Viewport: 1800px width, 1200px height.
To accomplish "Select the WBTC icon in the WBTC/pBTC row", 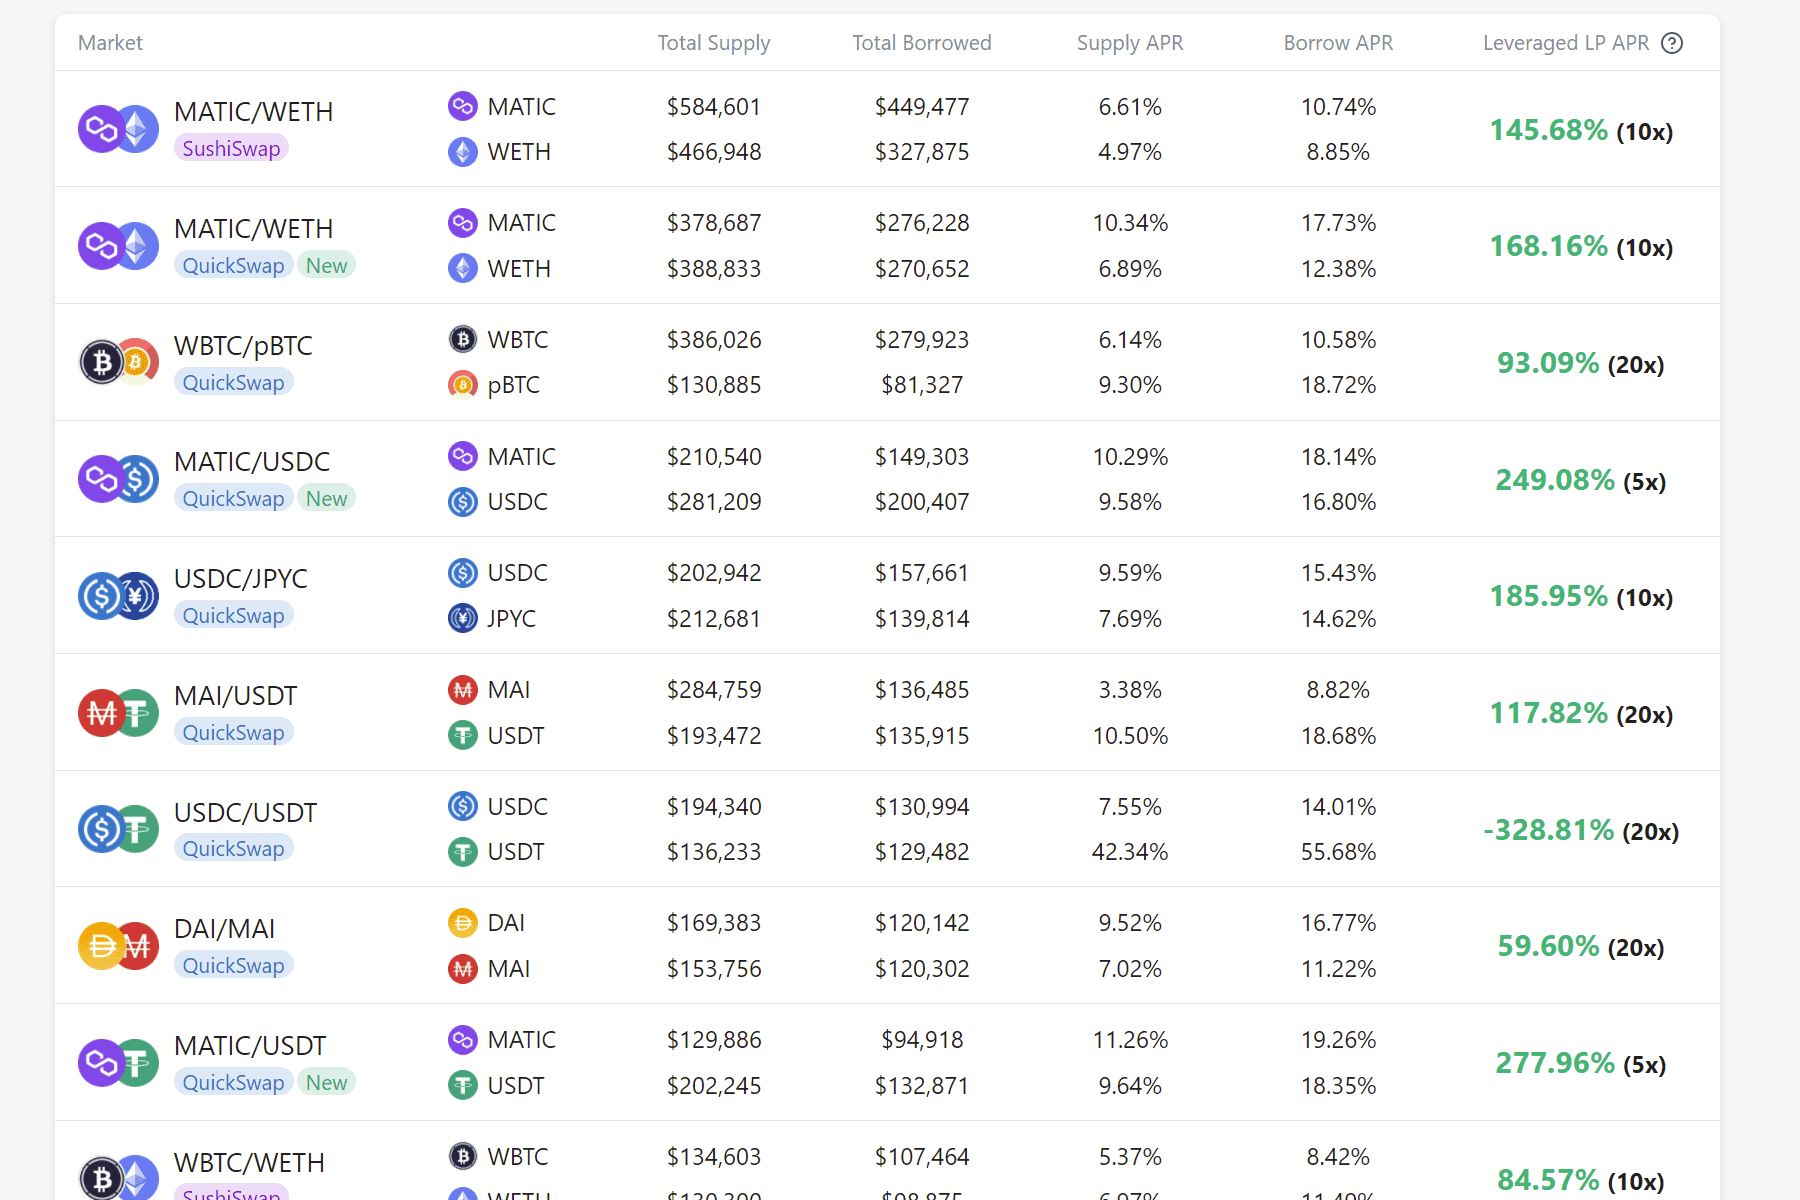I will click(x=463, y=339).
